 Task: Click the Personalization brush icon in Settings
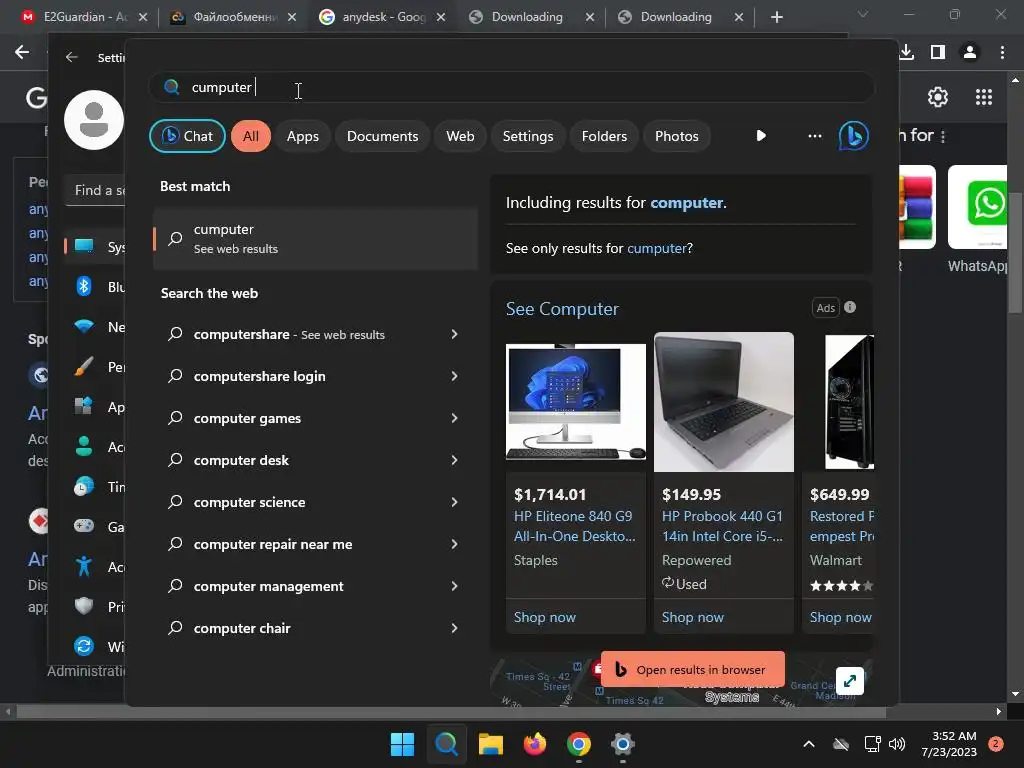pyautogui.click(x=84, y=367)
